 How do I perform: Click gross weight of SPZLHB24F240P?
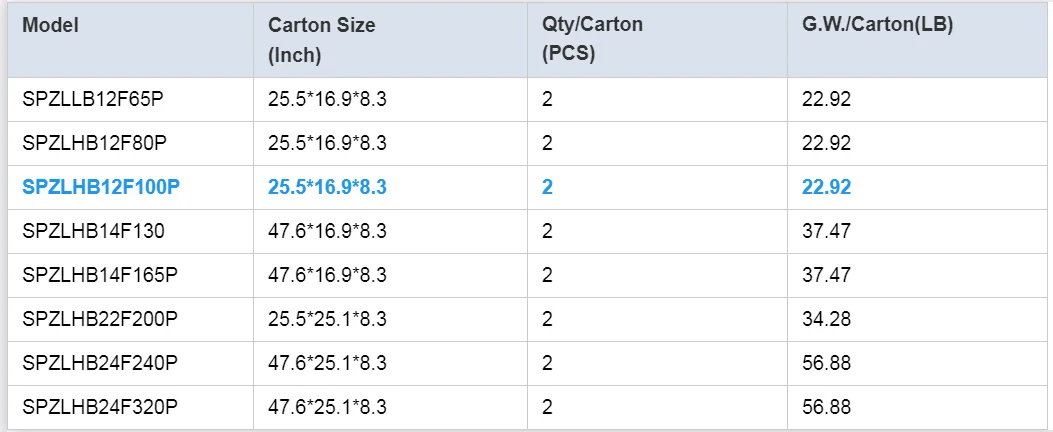click(826, 363)
